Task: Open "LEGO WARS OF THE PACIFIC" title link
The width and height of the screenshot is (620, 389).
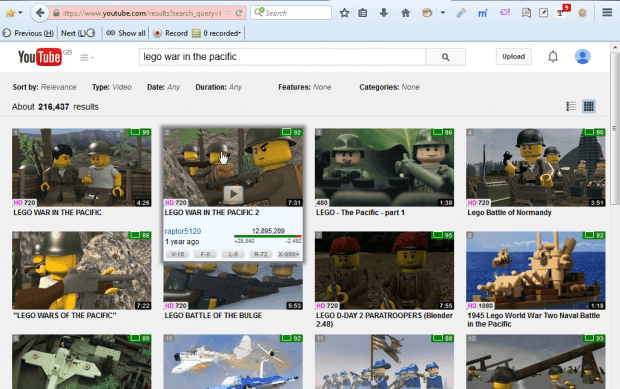Action: (65, 315)
